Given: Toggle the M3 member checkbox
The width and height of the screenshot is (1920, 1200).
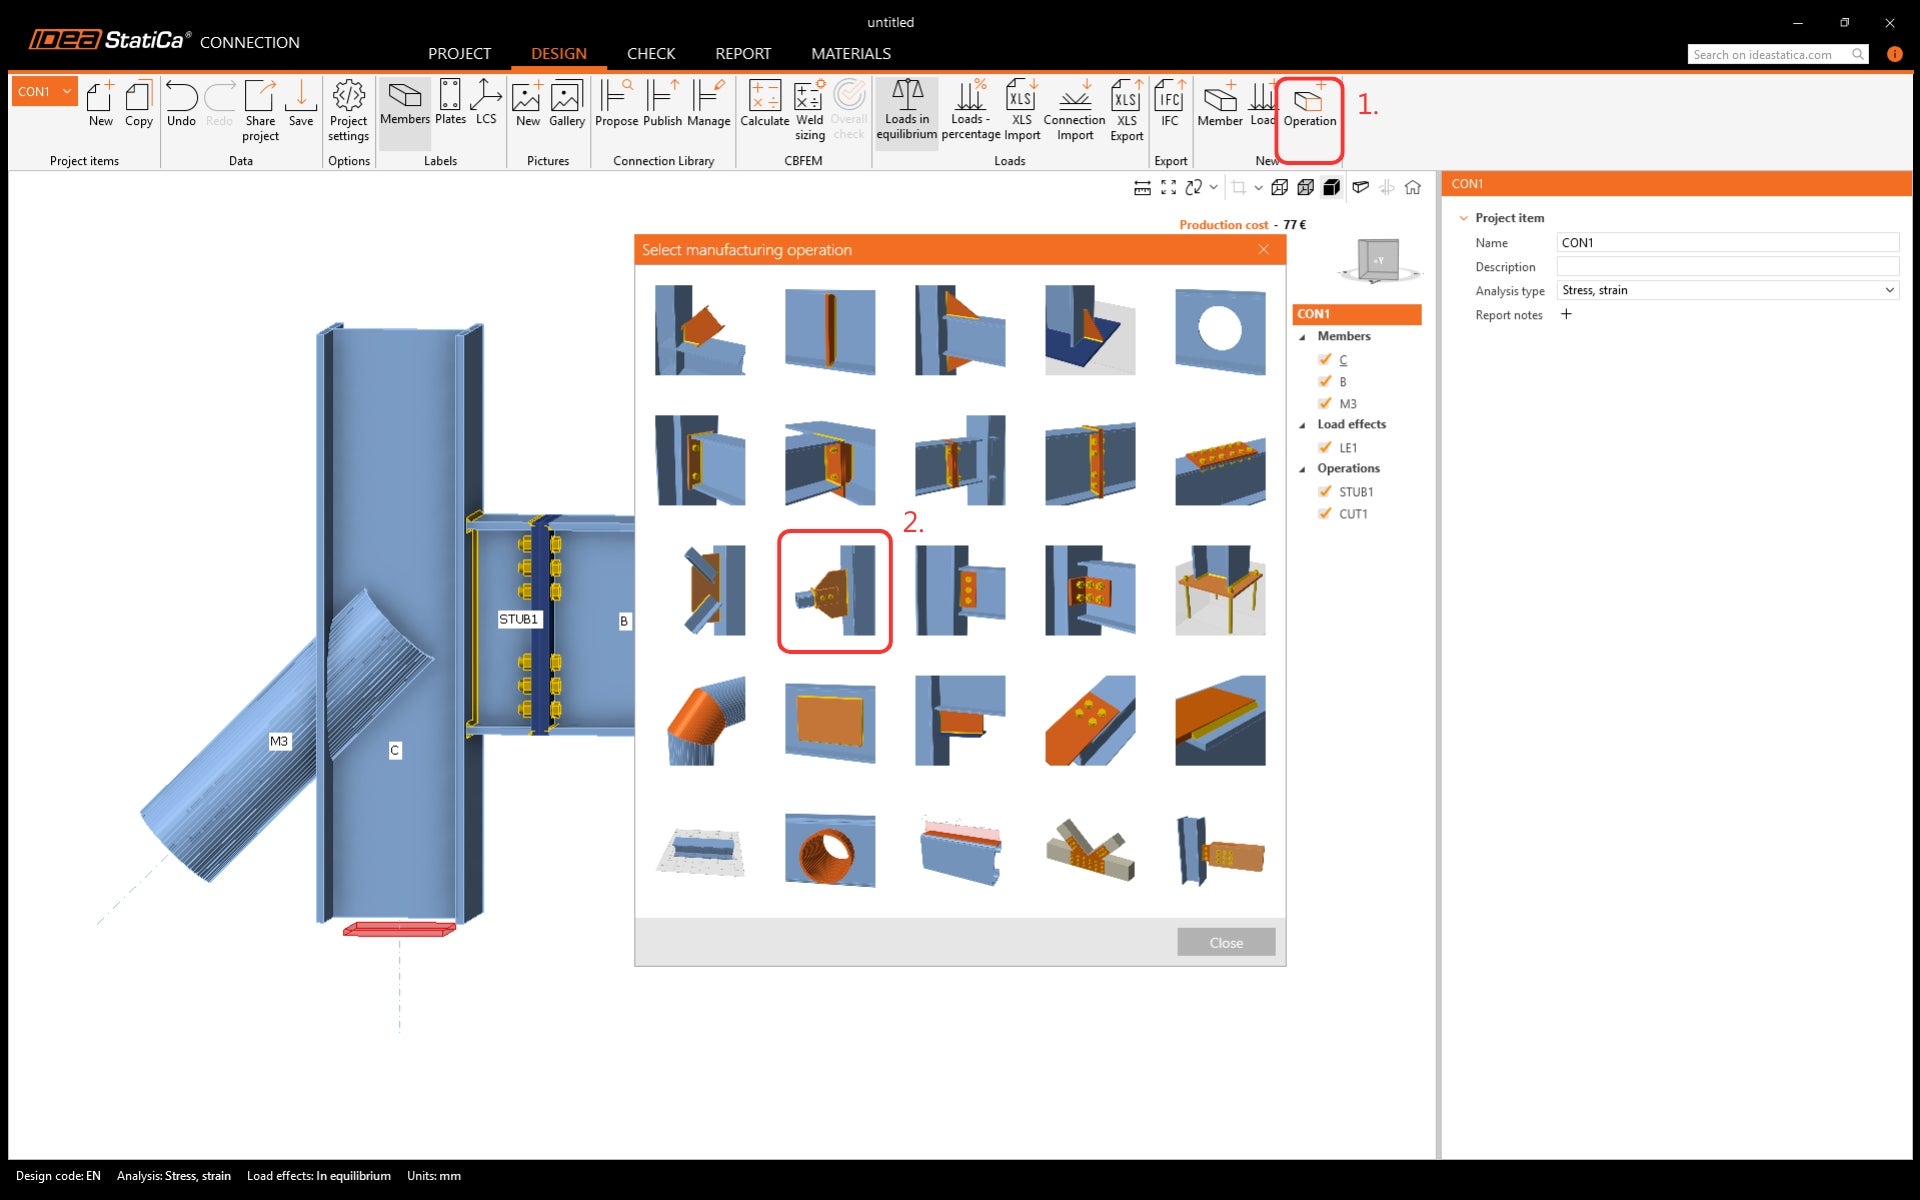Looking at the screenshot, I should [1325, 403].
